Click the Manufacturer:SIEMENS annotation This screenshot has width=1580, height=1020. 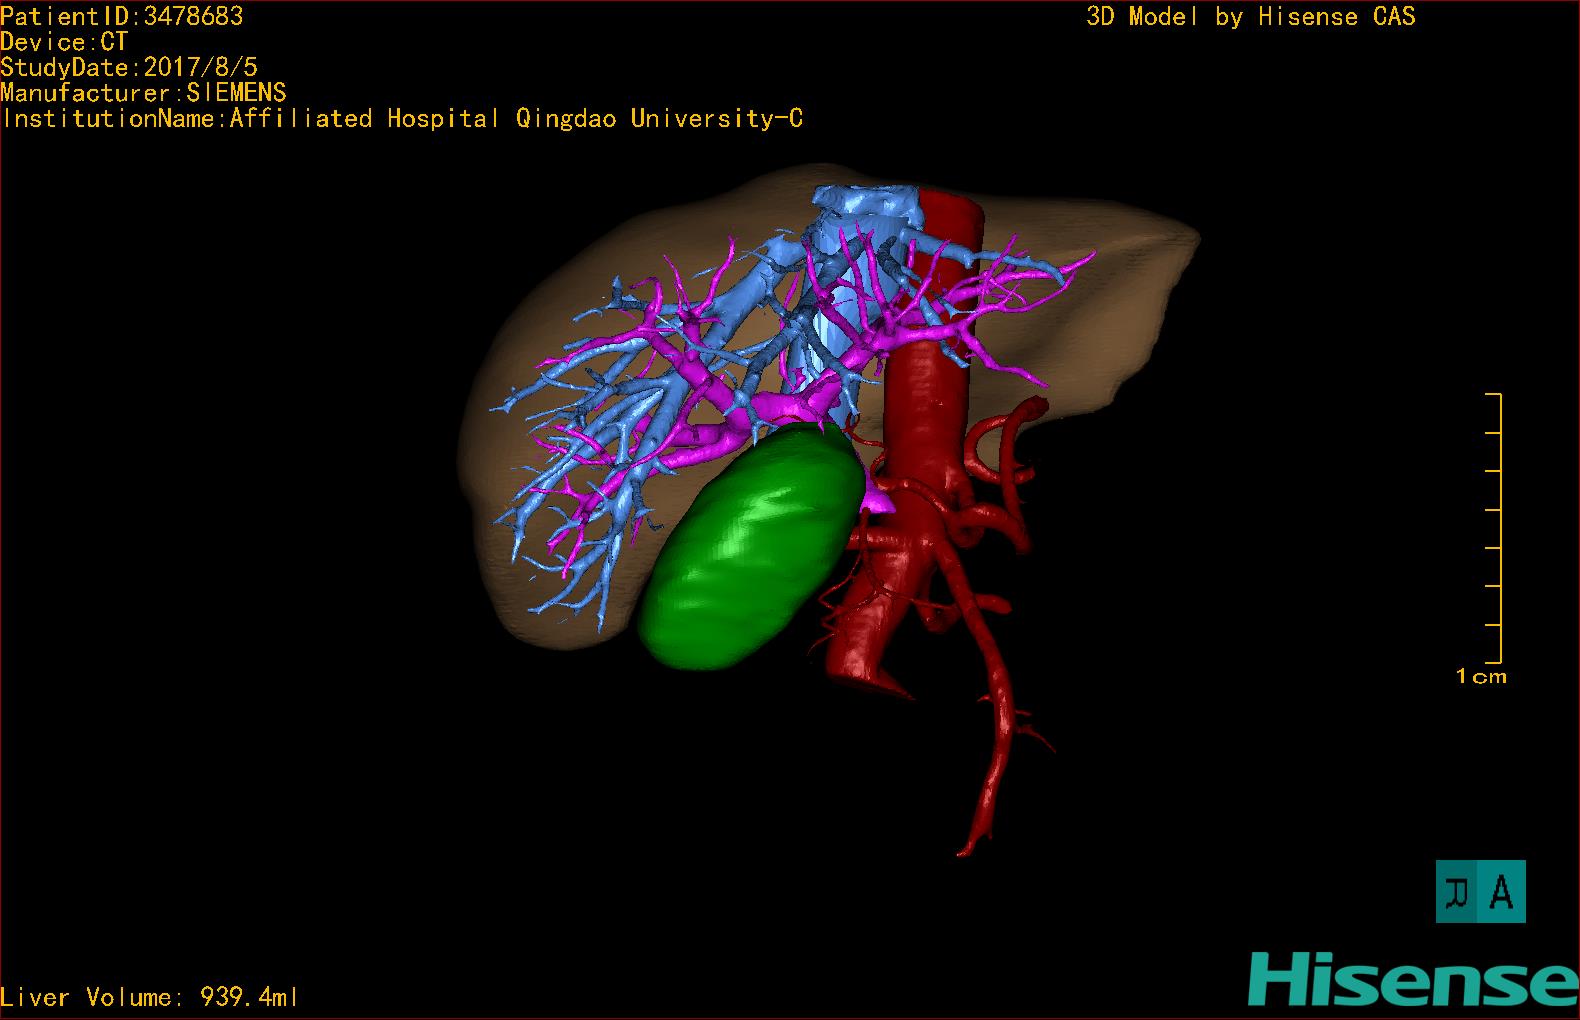pos(143,93)
